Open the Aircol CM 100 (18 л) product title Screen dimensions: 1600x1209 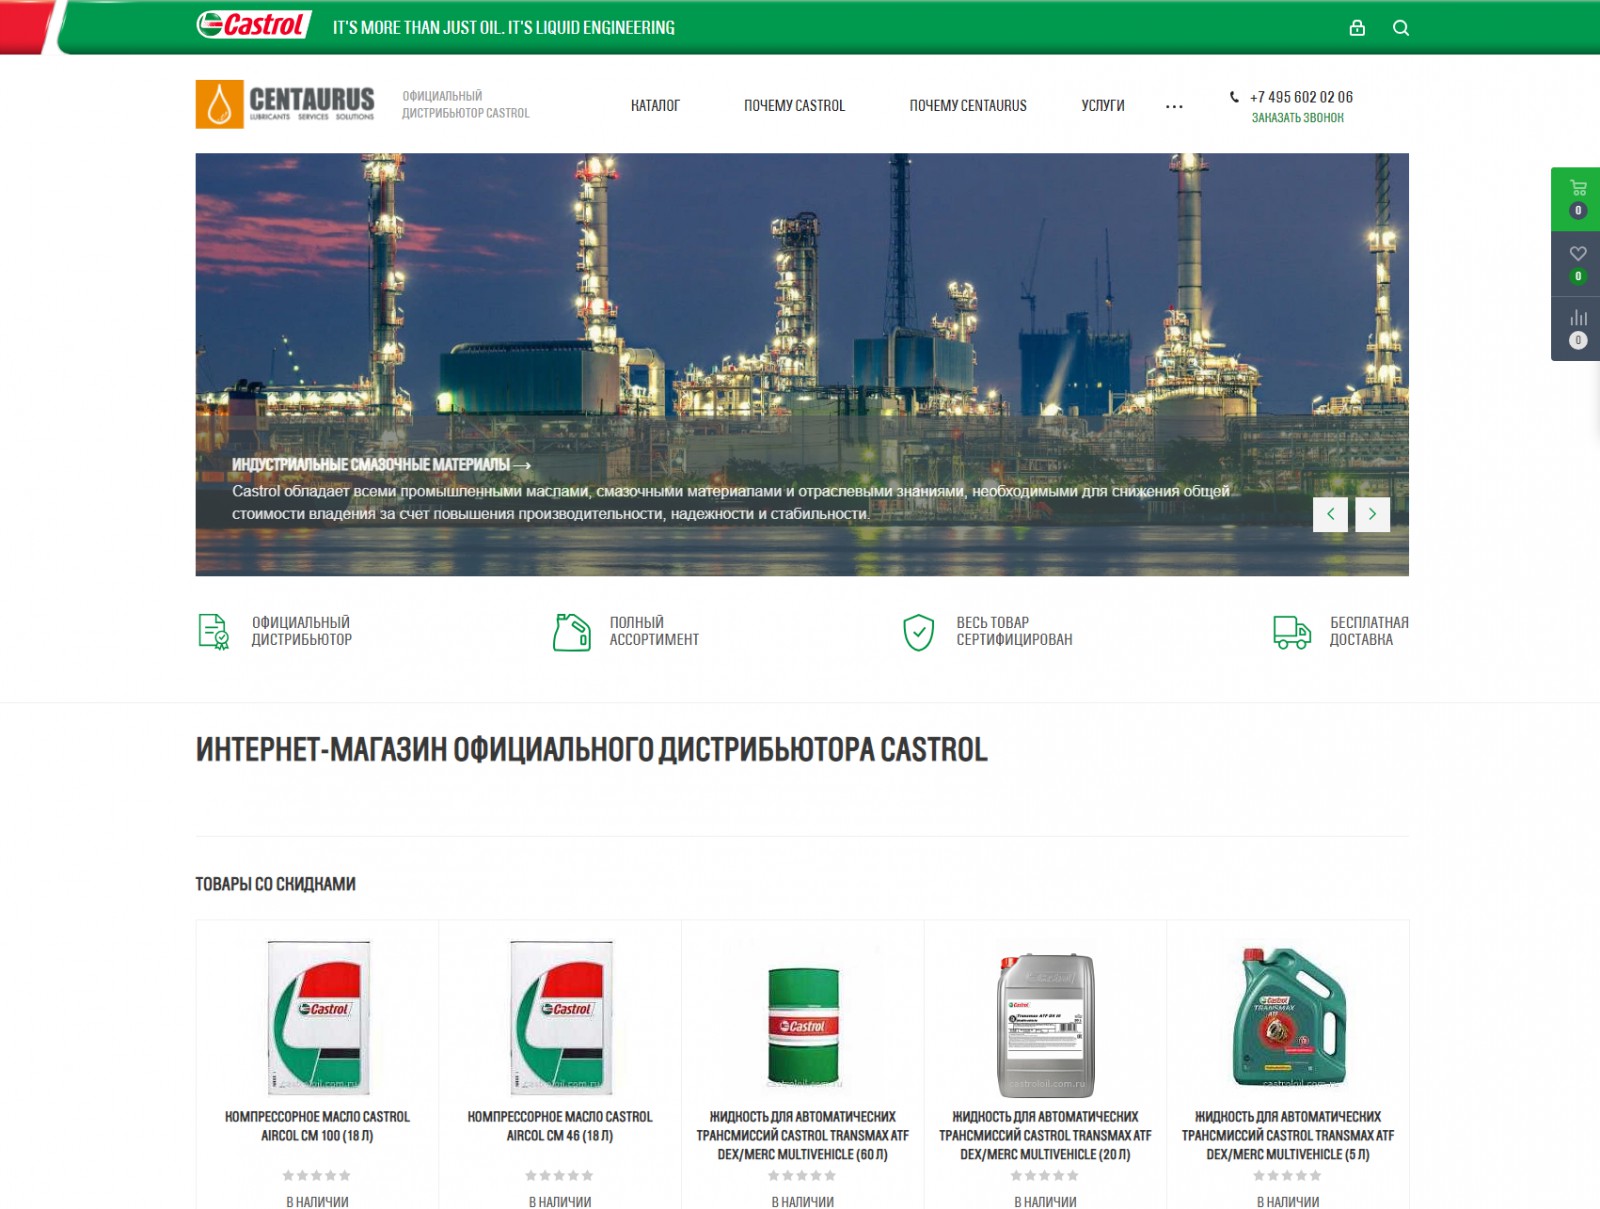click(x=317, y=1126)
